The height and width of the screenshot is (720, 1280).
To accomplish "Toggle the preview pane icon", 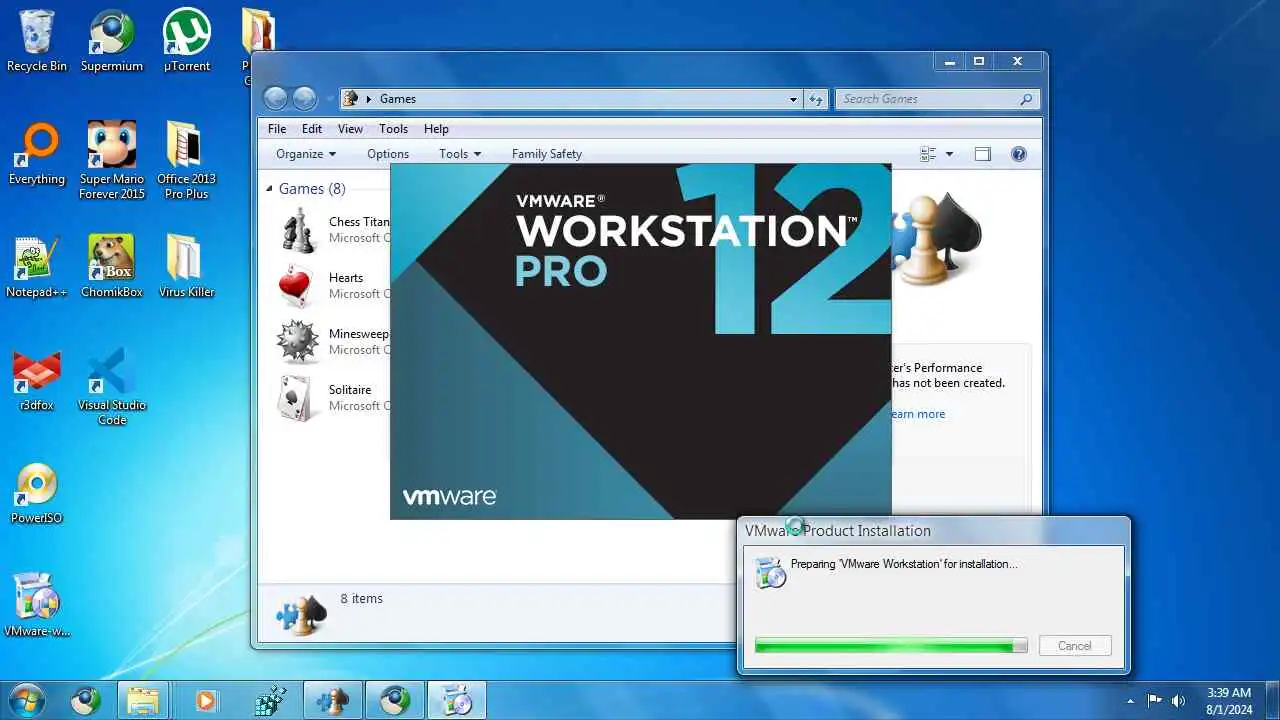I will (983, 154).
